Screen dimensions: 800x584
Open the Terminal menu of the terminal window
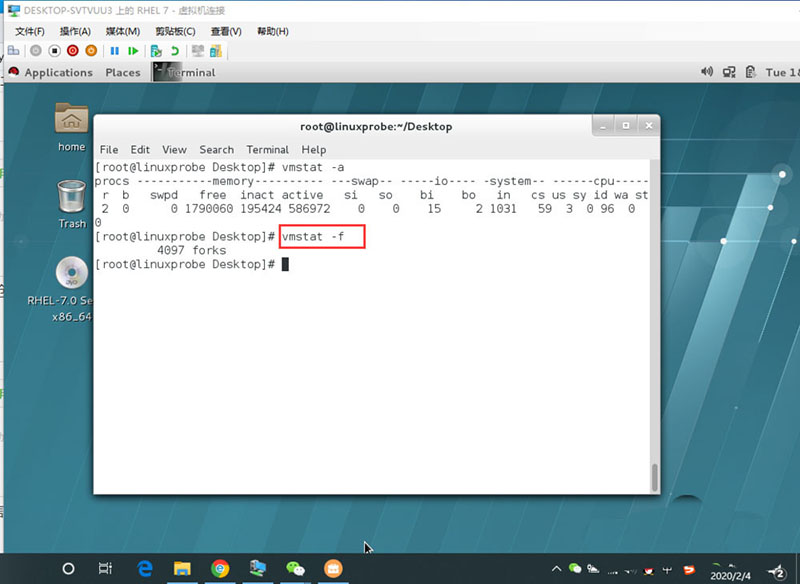[267, 149]
